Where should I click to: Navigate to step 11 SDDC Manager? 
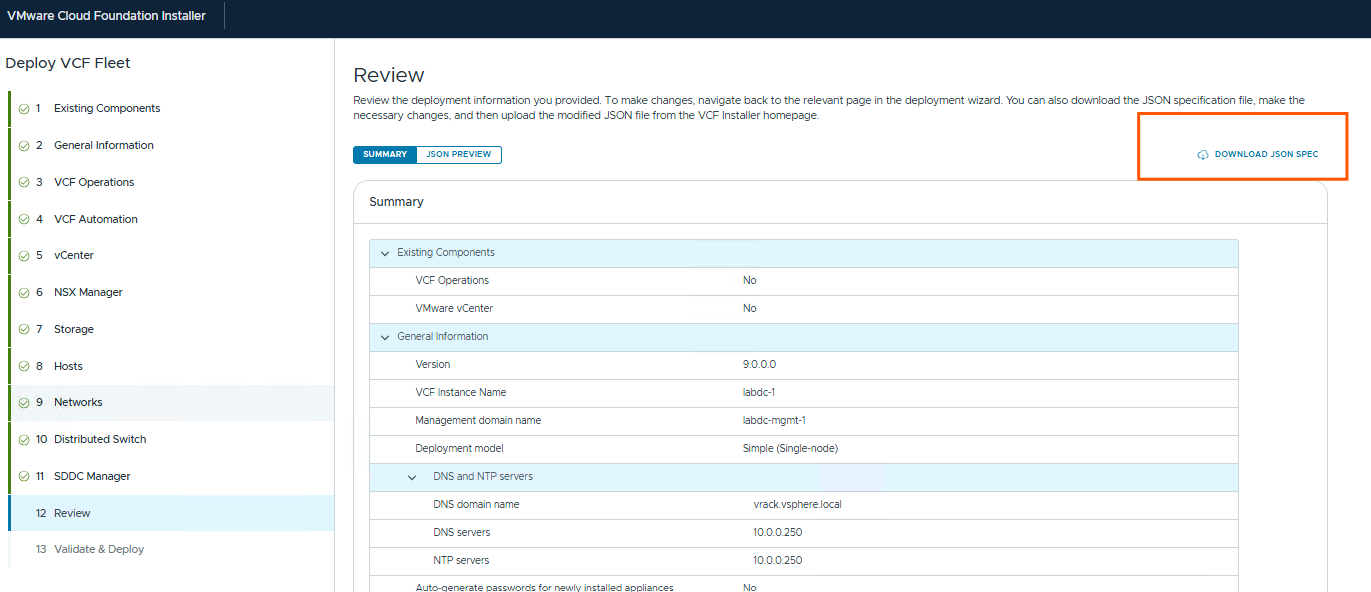(171, 476)
